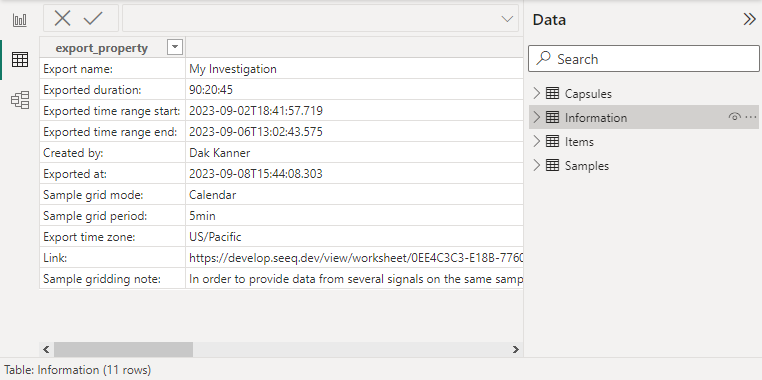
Task: Open the Model view icon
Action: tap(20, 100)
